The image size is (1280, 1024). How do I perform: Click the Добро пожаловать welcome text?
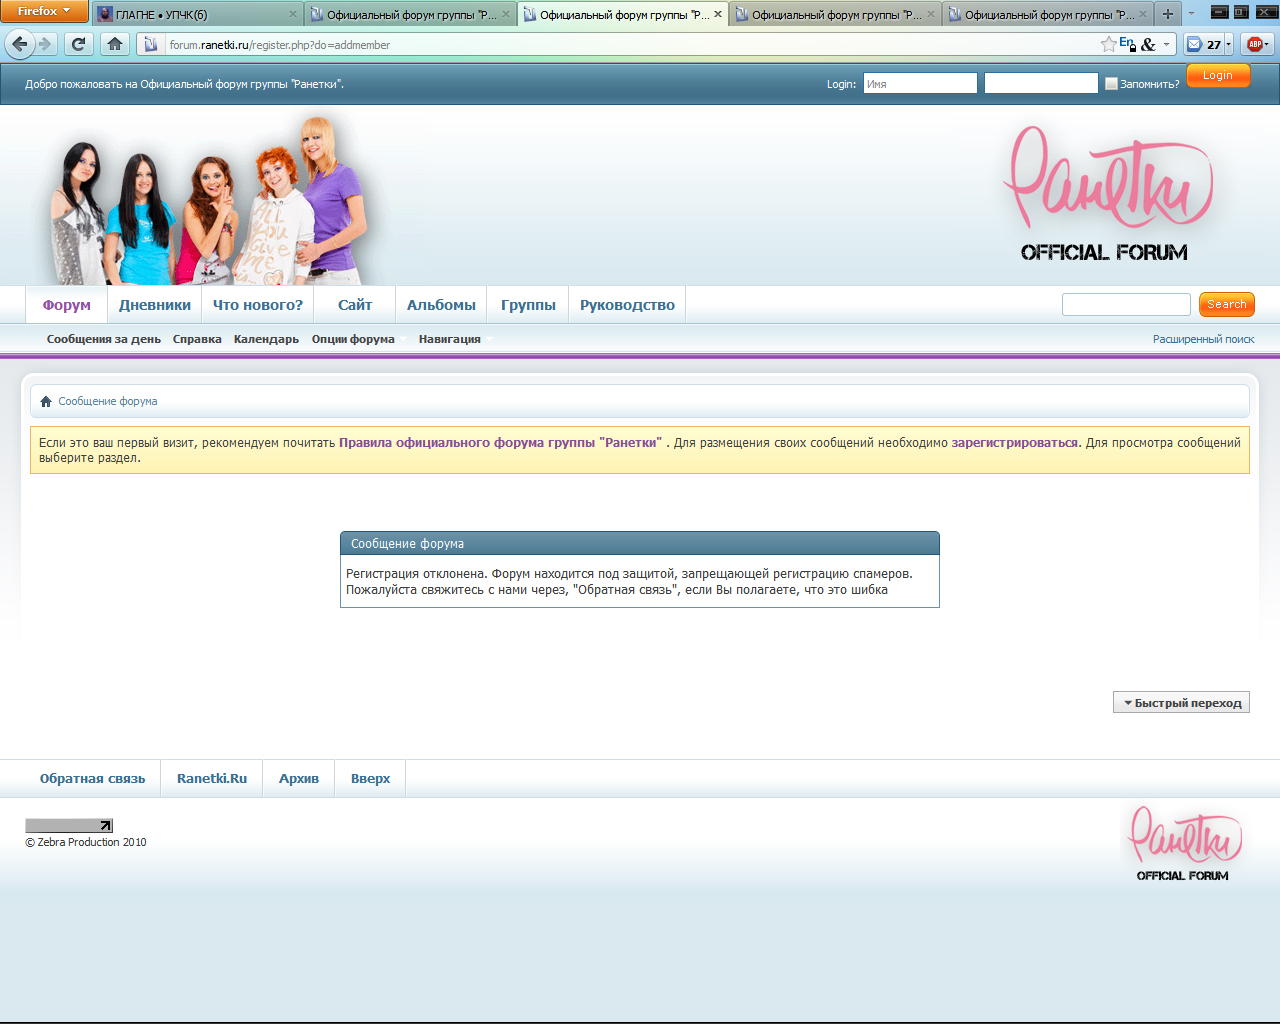[x=184, y=84]
